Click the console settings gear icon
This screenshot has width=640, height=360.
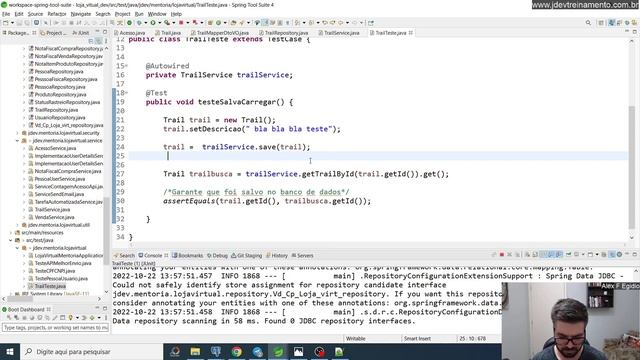619,255
